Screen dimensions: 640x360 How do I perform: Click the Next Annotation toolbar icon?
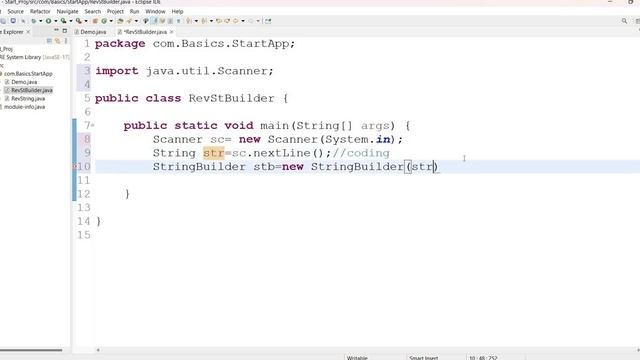coord(189,21)
